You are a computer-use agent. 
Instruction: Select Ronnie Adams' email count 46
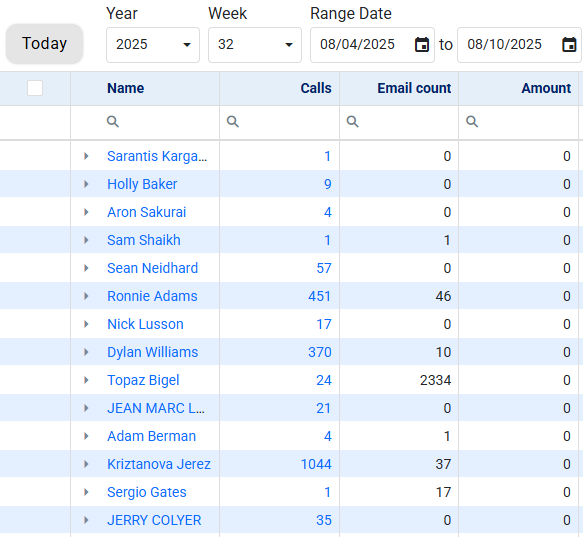coord(443,296)
